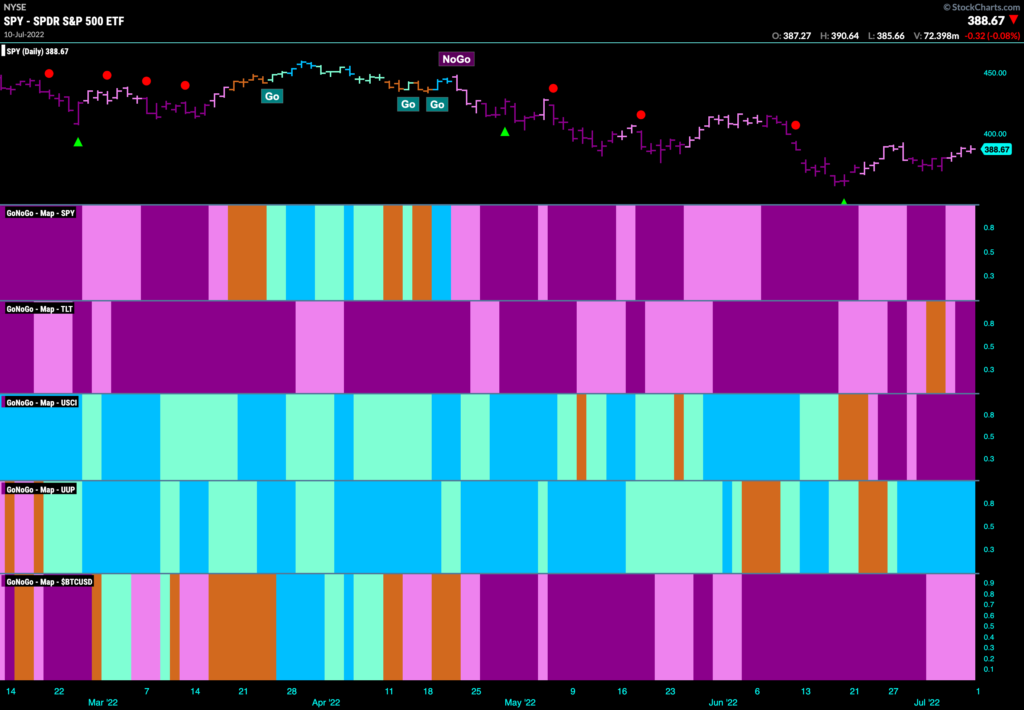Click the red dot above the early-May price spike
The height and width of the screenshot is (710, 1024).
click(553, 88)
